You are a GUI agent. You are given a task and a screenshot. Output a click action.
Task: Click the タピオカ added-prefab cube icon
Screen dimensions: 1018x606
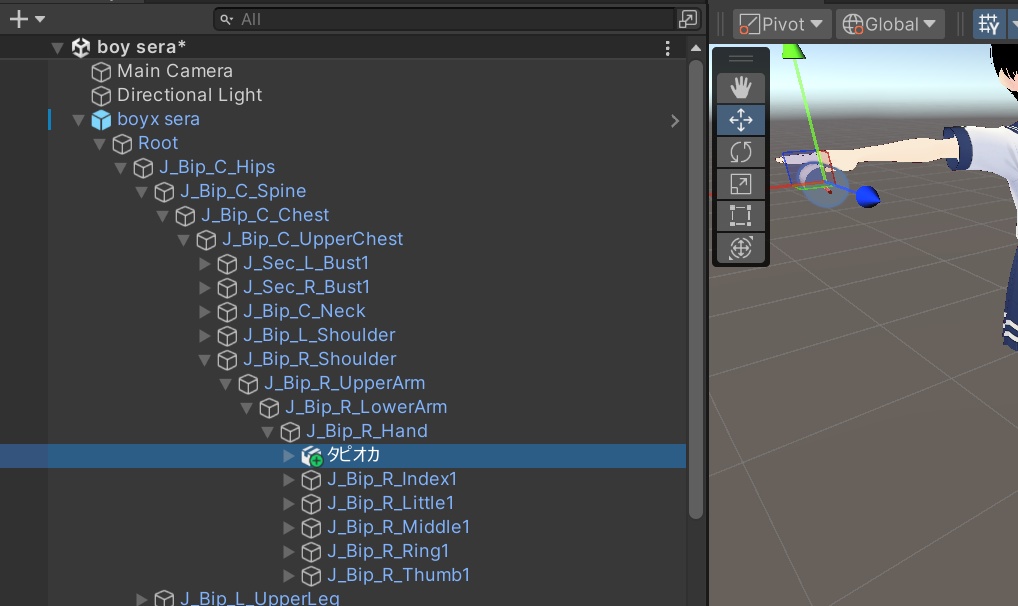[x=312, y=457]
